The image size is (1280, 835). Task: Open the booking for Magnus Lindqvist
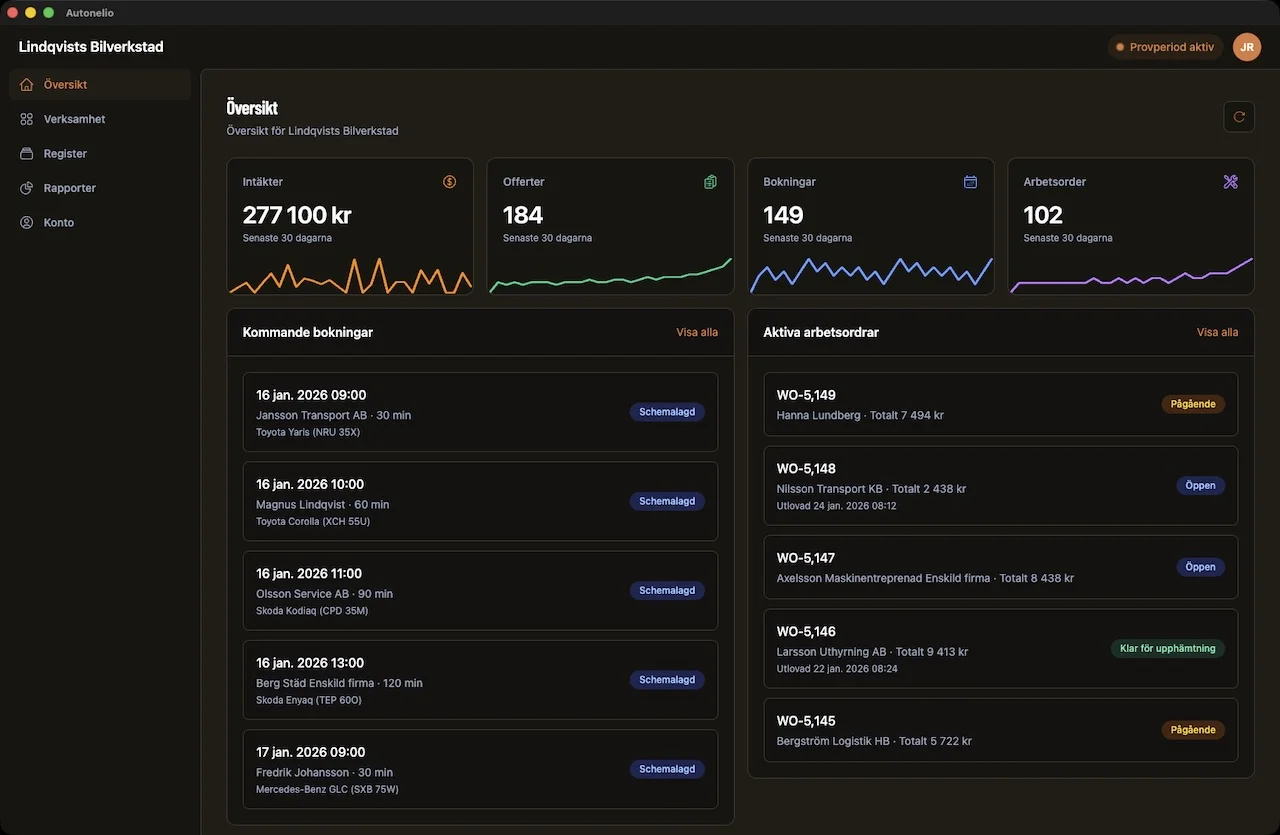[480, 501]
